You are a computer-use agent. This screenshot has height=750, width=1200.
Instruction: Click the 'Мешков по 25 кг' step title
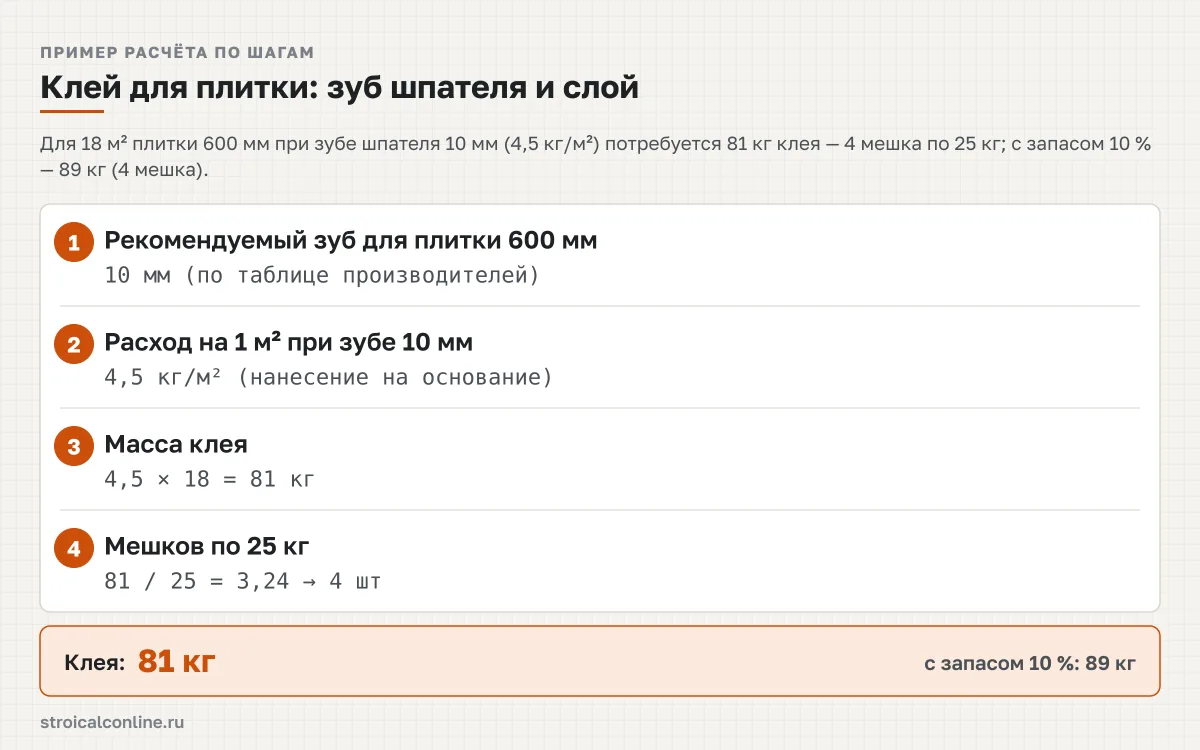pyautogui.click(x=207, y=547)
